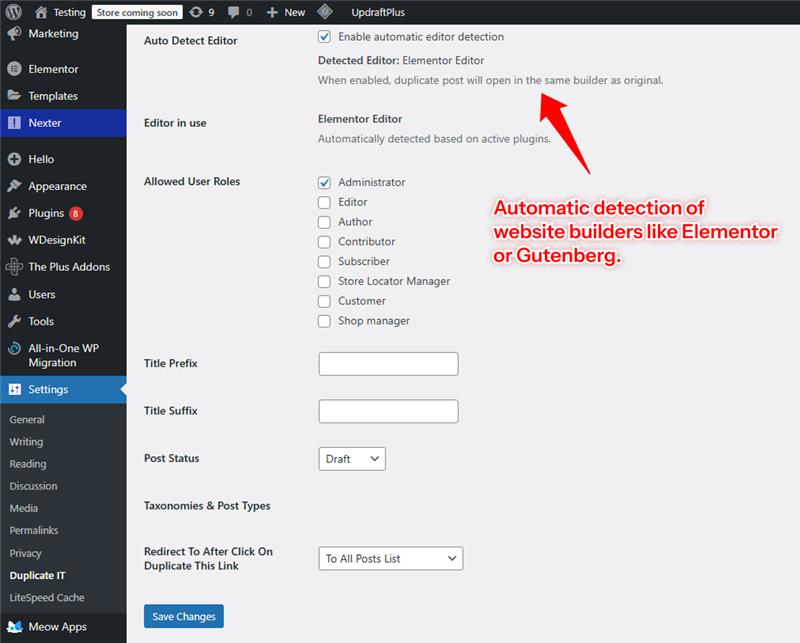Click the Nexter sidebar icon
The height and width of the screenshot is (643, 800).
coord(14,122)
